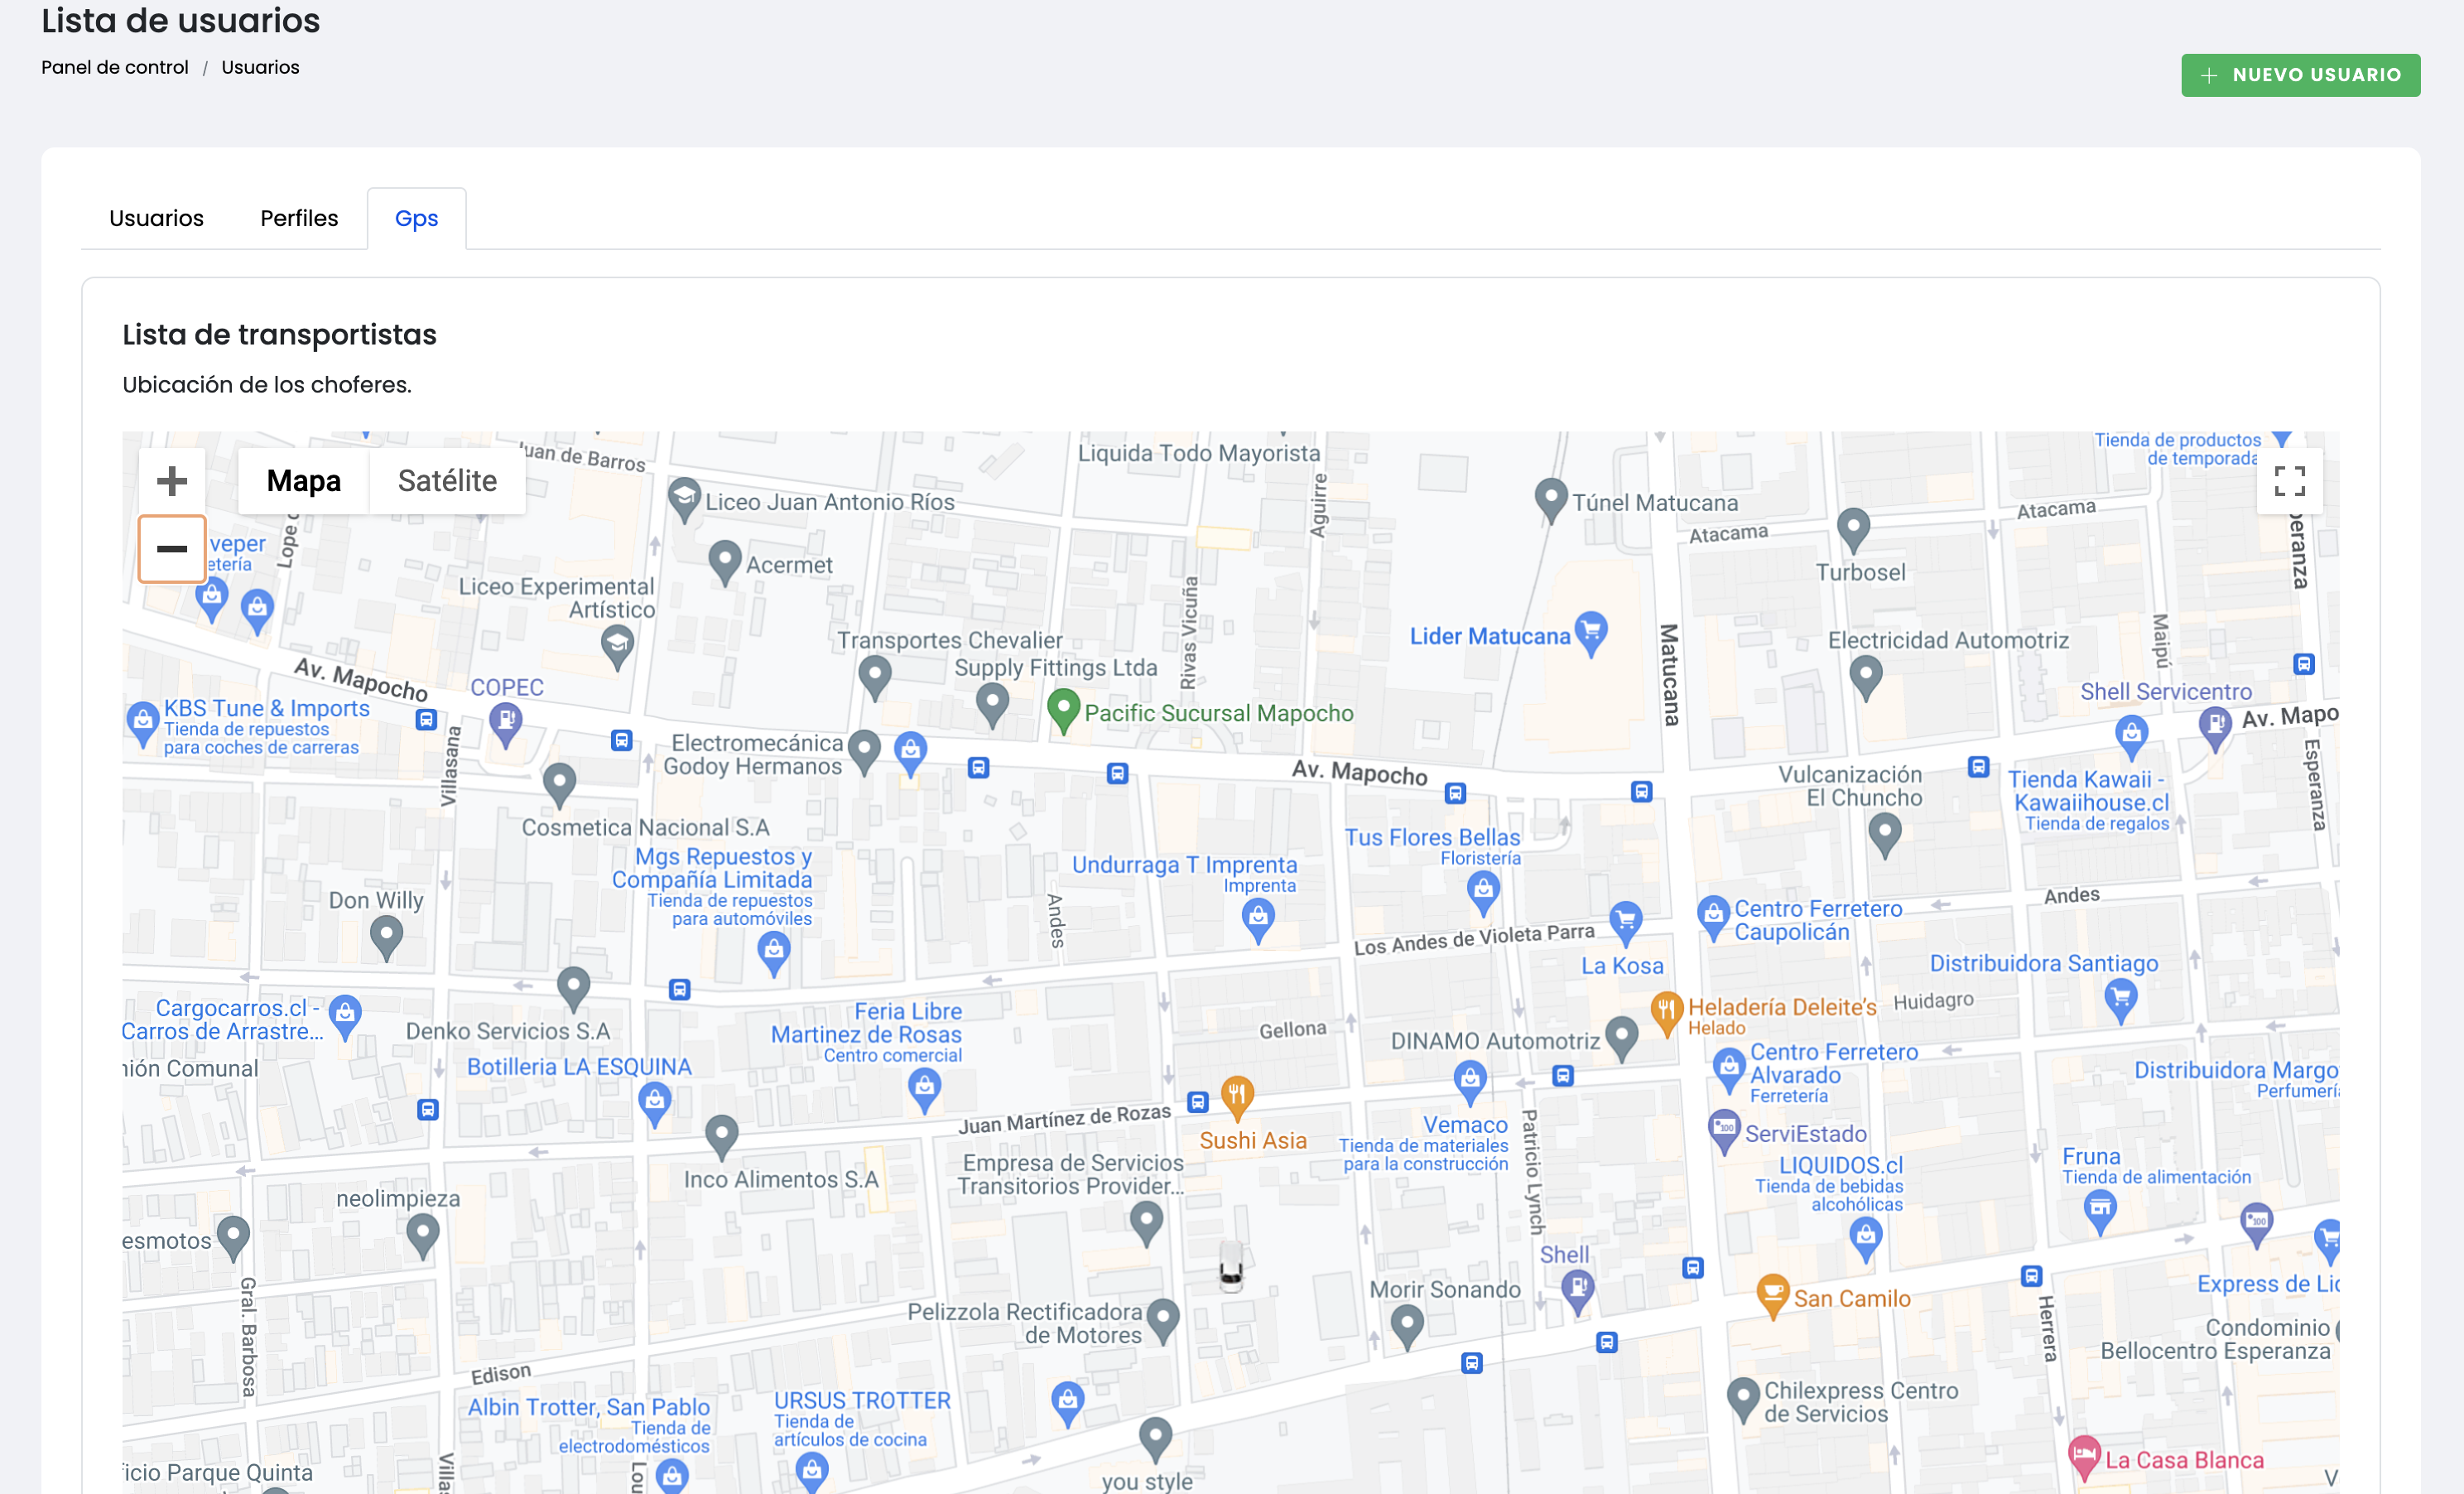Click the La Casa Blanca hotel pin

2083,1458
